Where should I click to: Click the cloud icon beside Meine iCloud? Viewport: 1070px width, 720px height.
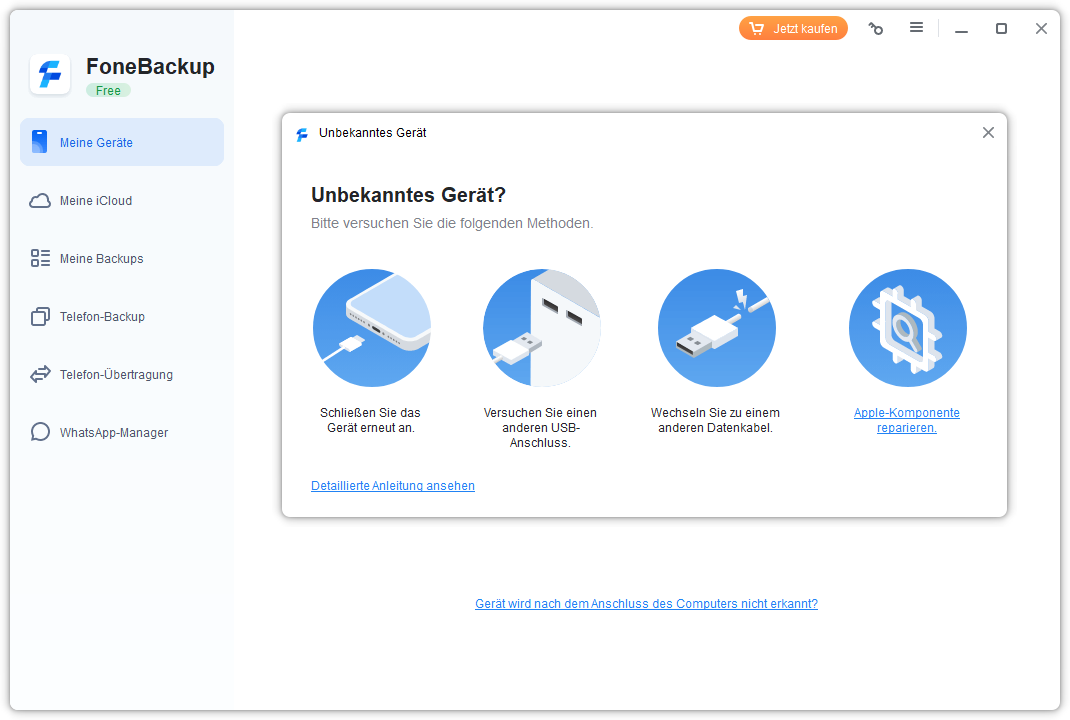click(40, 201)
